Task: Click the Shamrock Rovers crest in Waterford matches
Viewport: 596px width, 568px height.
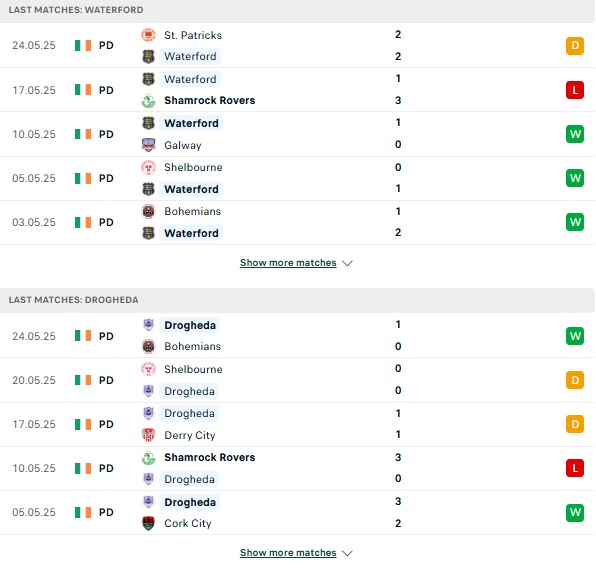Action: 148,101
